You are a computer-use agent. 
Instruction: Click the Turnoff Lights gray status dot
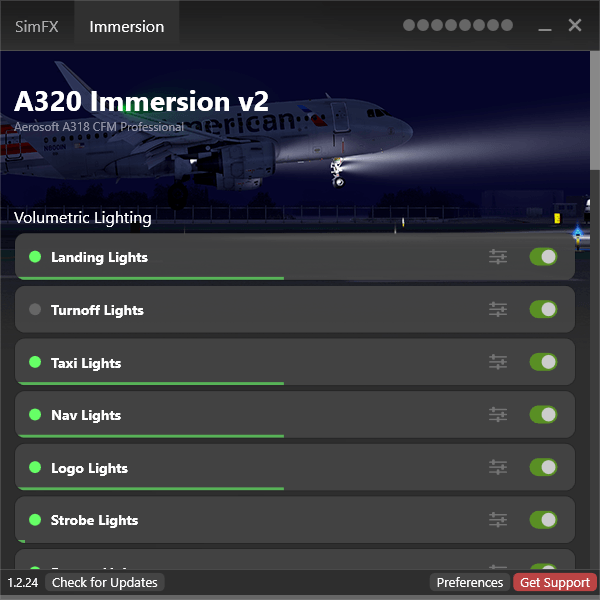pyautogui.click(x=35, y=310)
